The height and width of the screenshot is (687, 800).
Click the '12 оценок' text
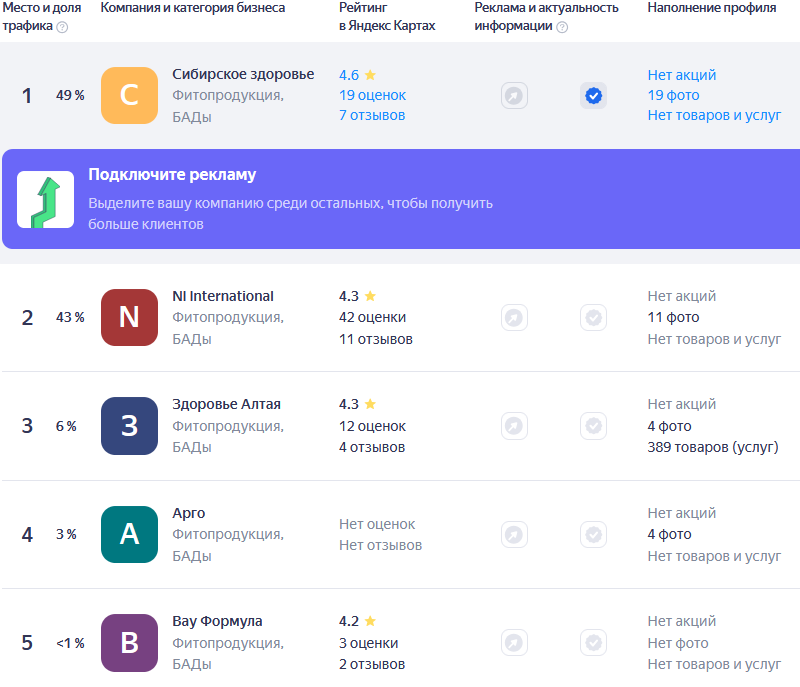(x=372, y=426)
